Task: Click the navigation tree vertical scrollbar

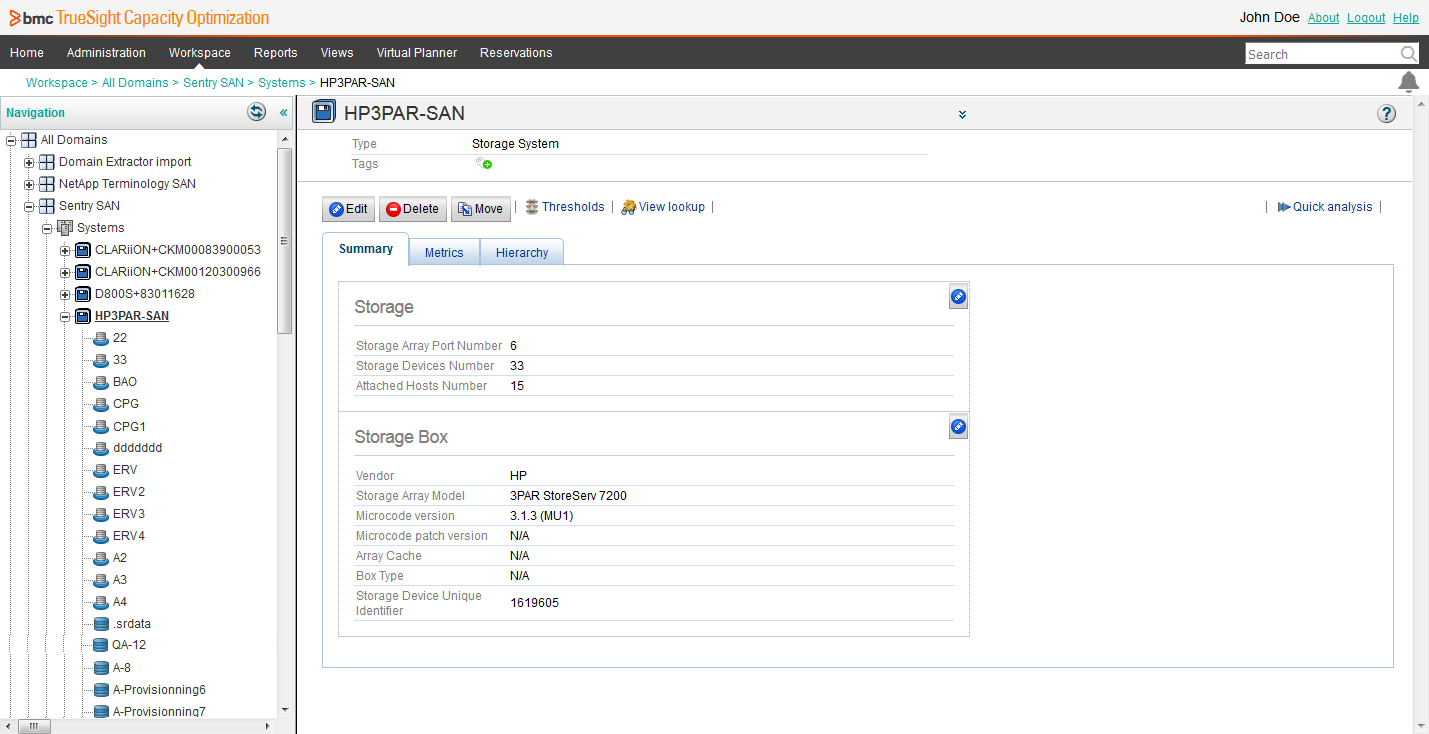Action: coord(285,240)
